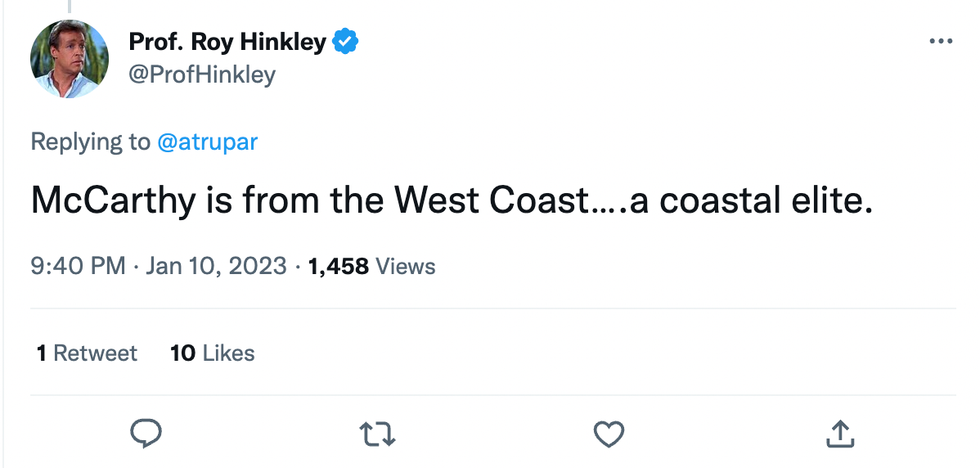Image resolution: width=980 pixels, height=468 pixels.
Task: Open the @ProfHinkley handle
Action: (202, 75)
